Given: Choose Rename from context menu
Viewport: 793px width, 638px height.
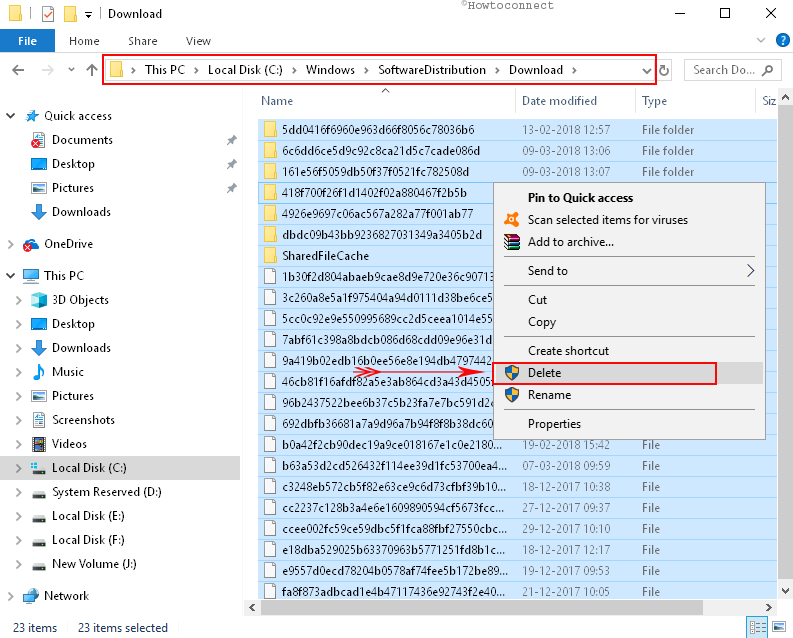Looking at the screenshot, I should 549,395.
